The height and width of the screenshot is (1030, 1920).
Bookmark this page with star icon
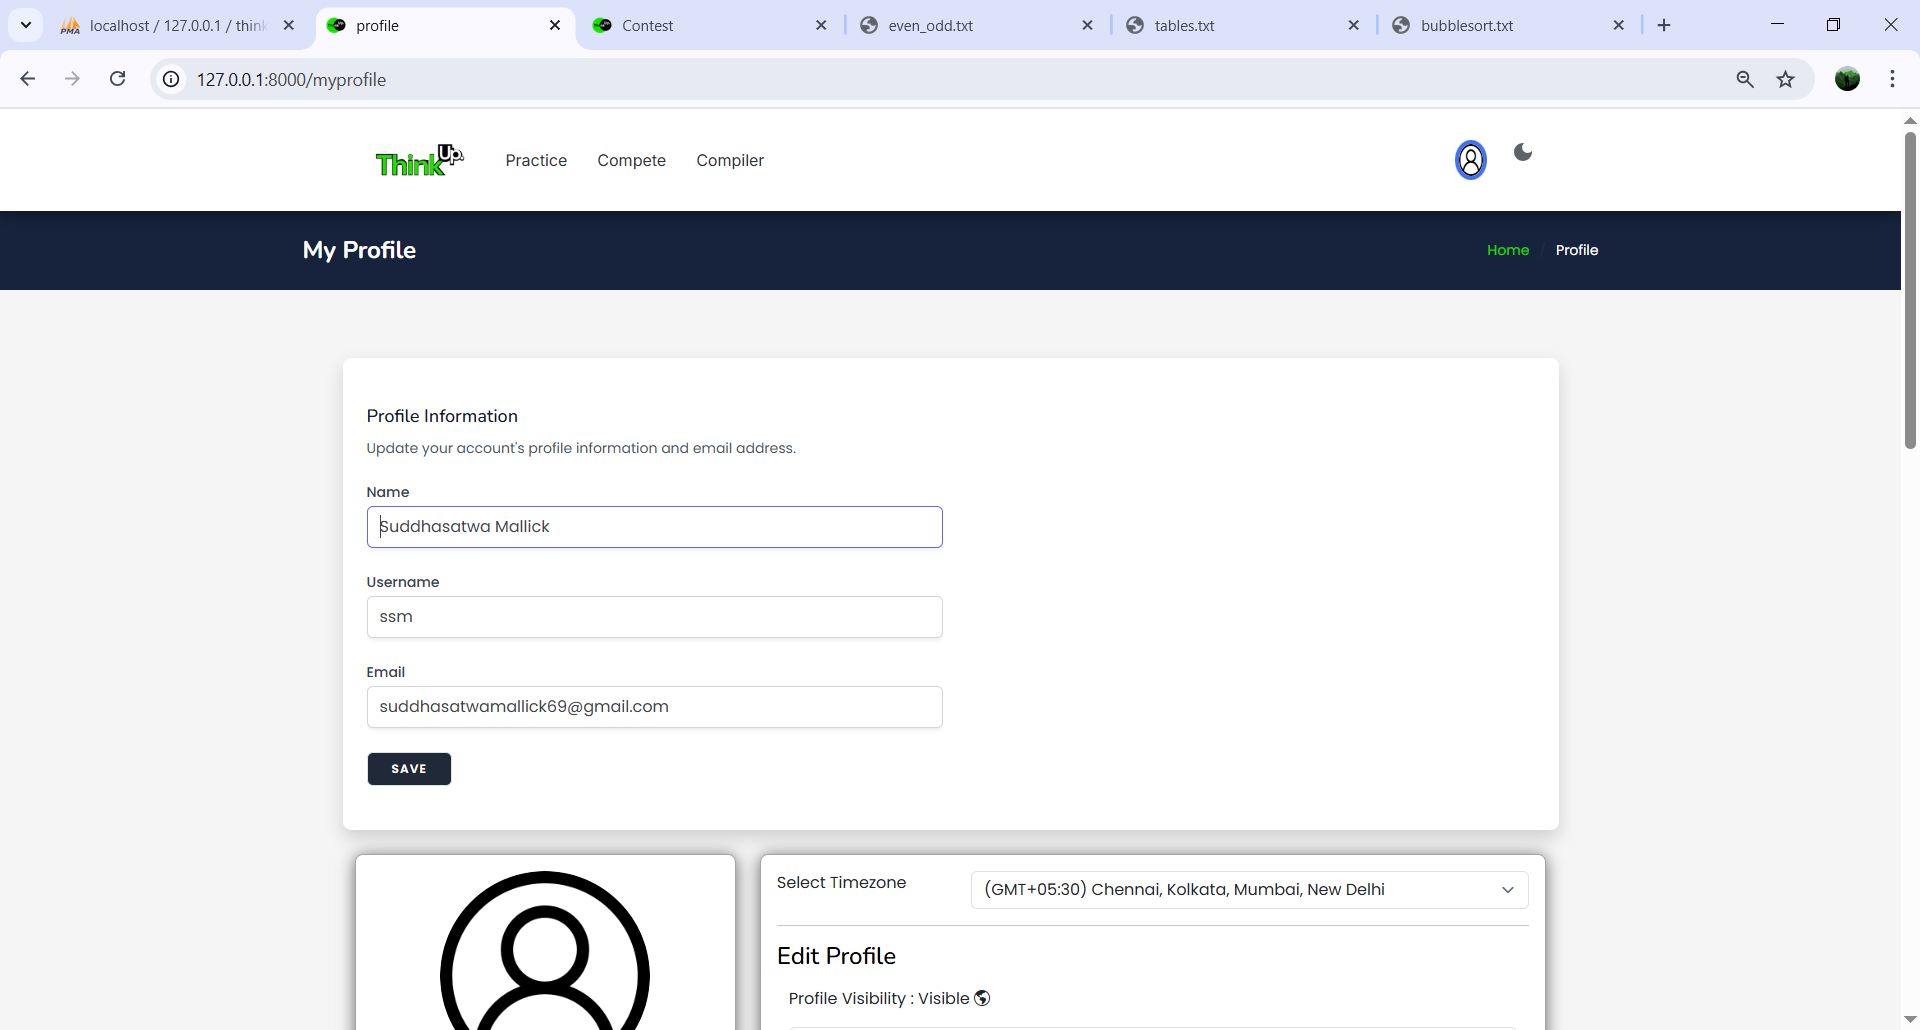1785,79
